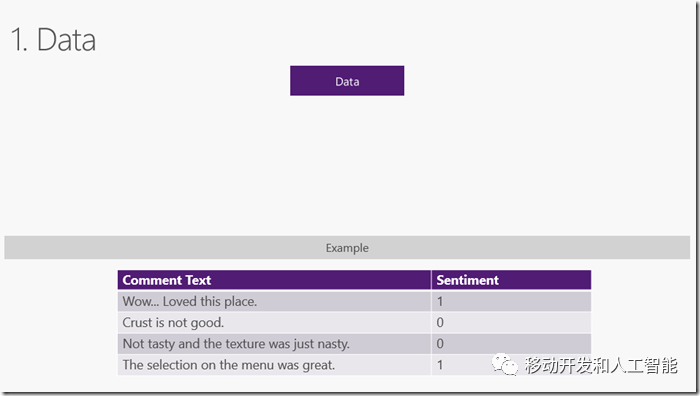
Task: Click the word 'Example' in gray bar
Action: click(x=347, y=248)
